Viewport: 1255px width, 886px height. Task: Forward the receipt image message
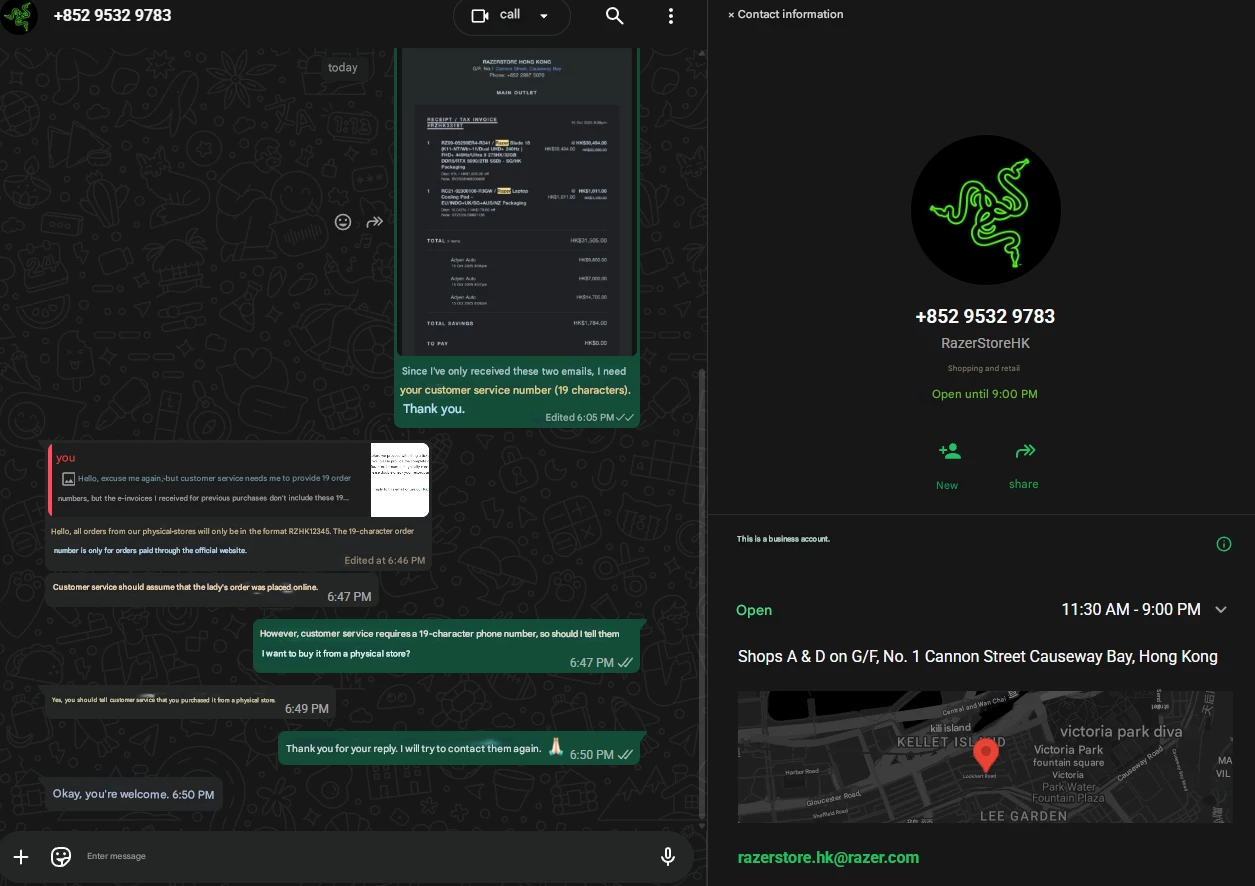click(x=375, y=222)
